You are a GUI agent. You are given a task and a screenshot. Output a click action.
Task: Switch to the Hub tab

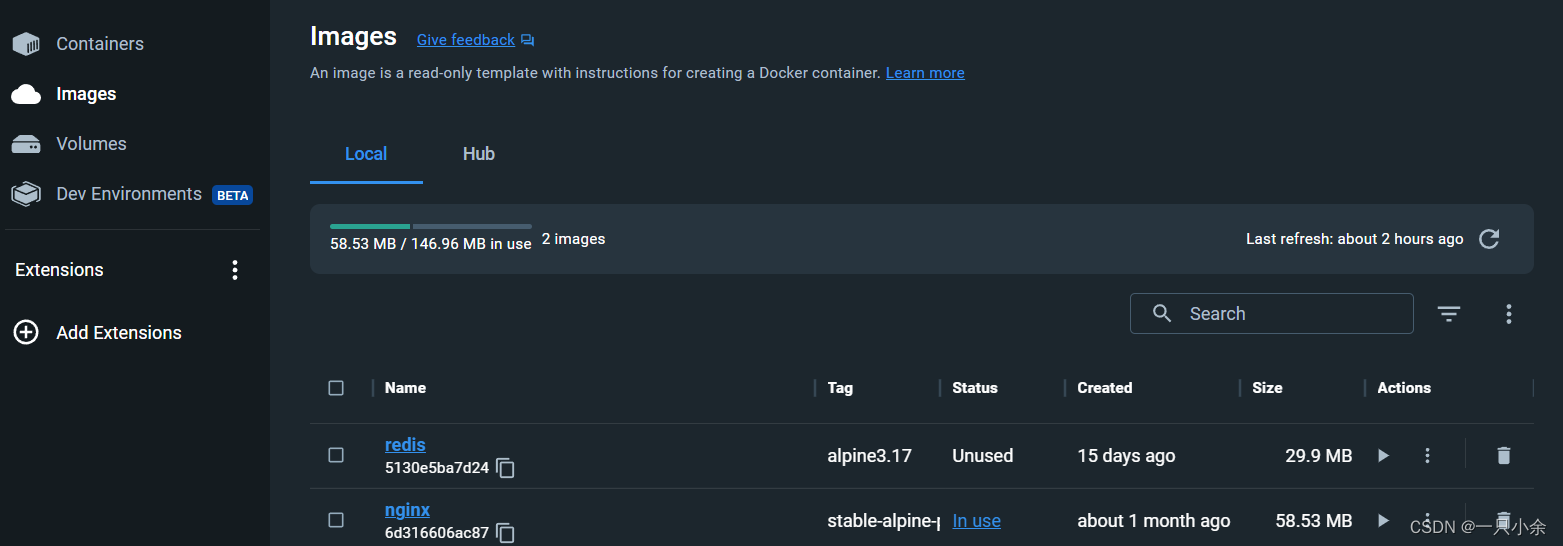point(478,154)
